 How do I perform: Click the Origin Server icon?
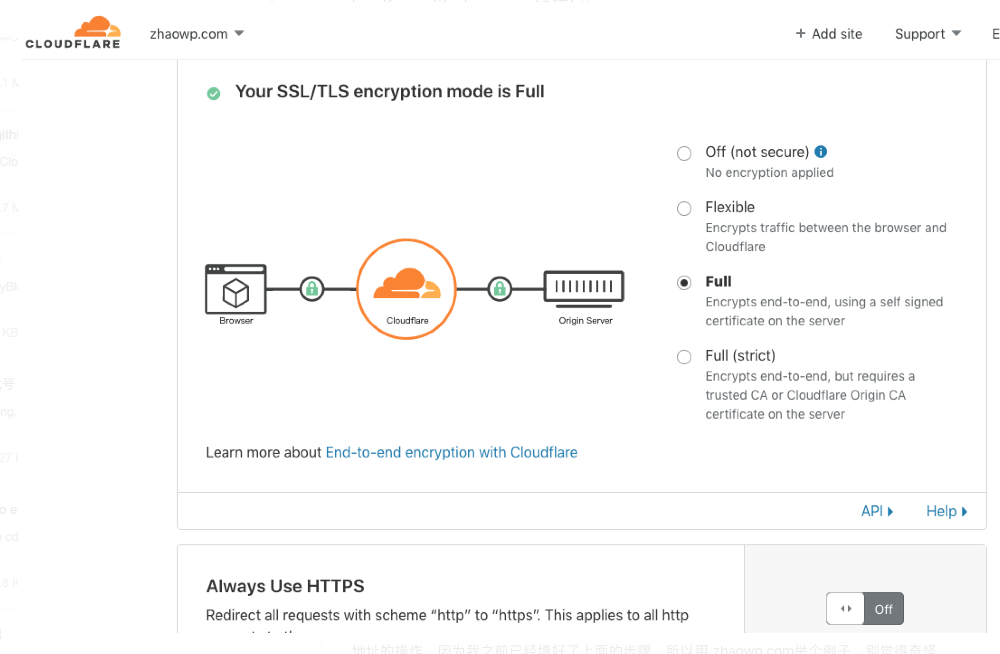585,288
